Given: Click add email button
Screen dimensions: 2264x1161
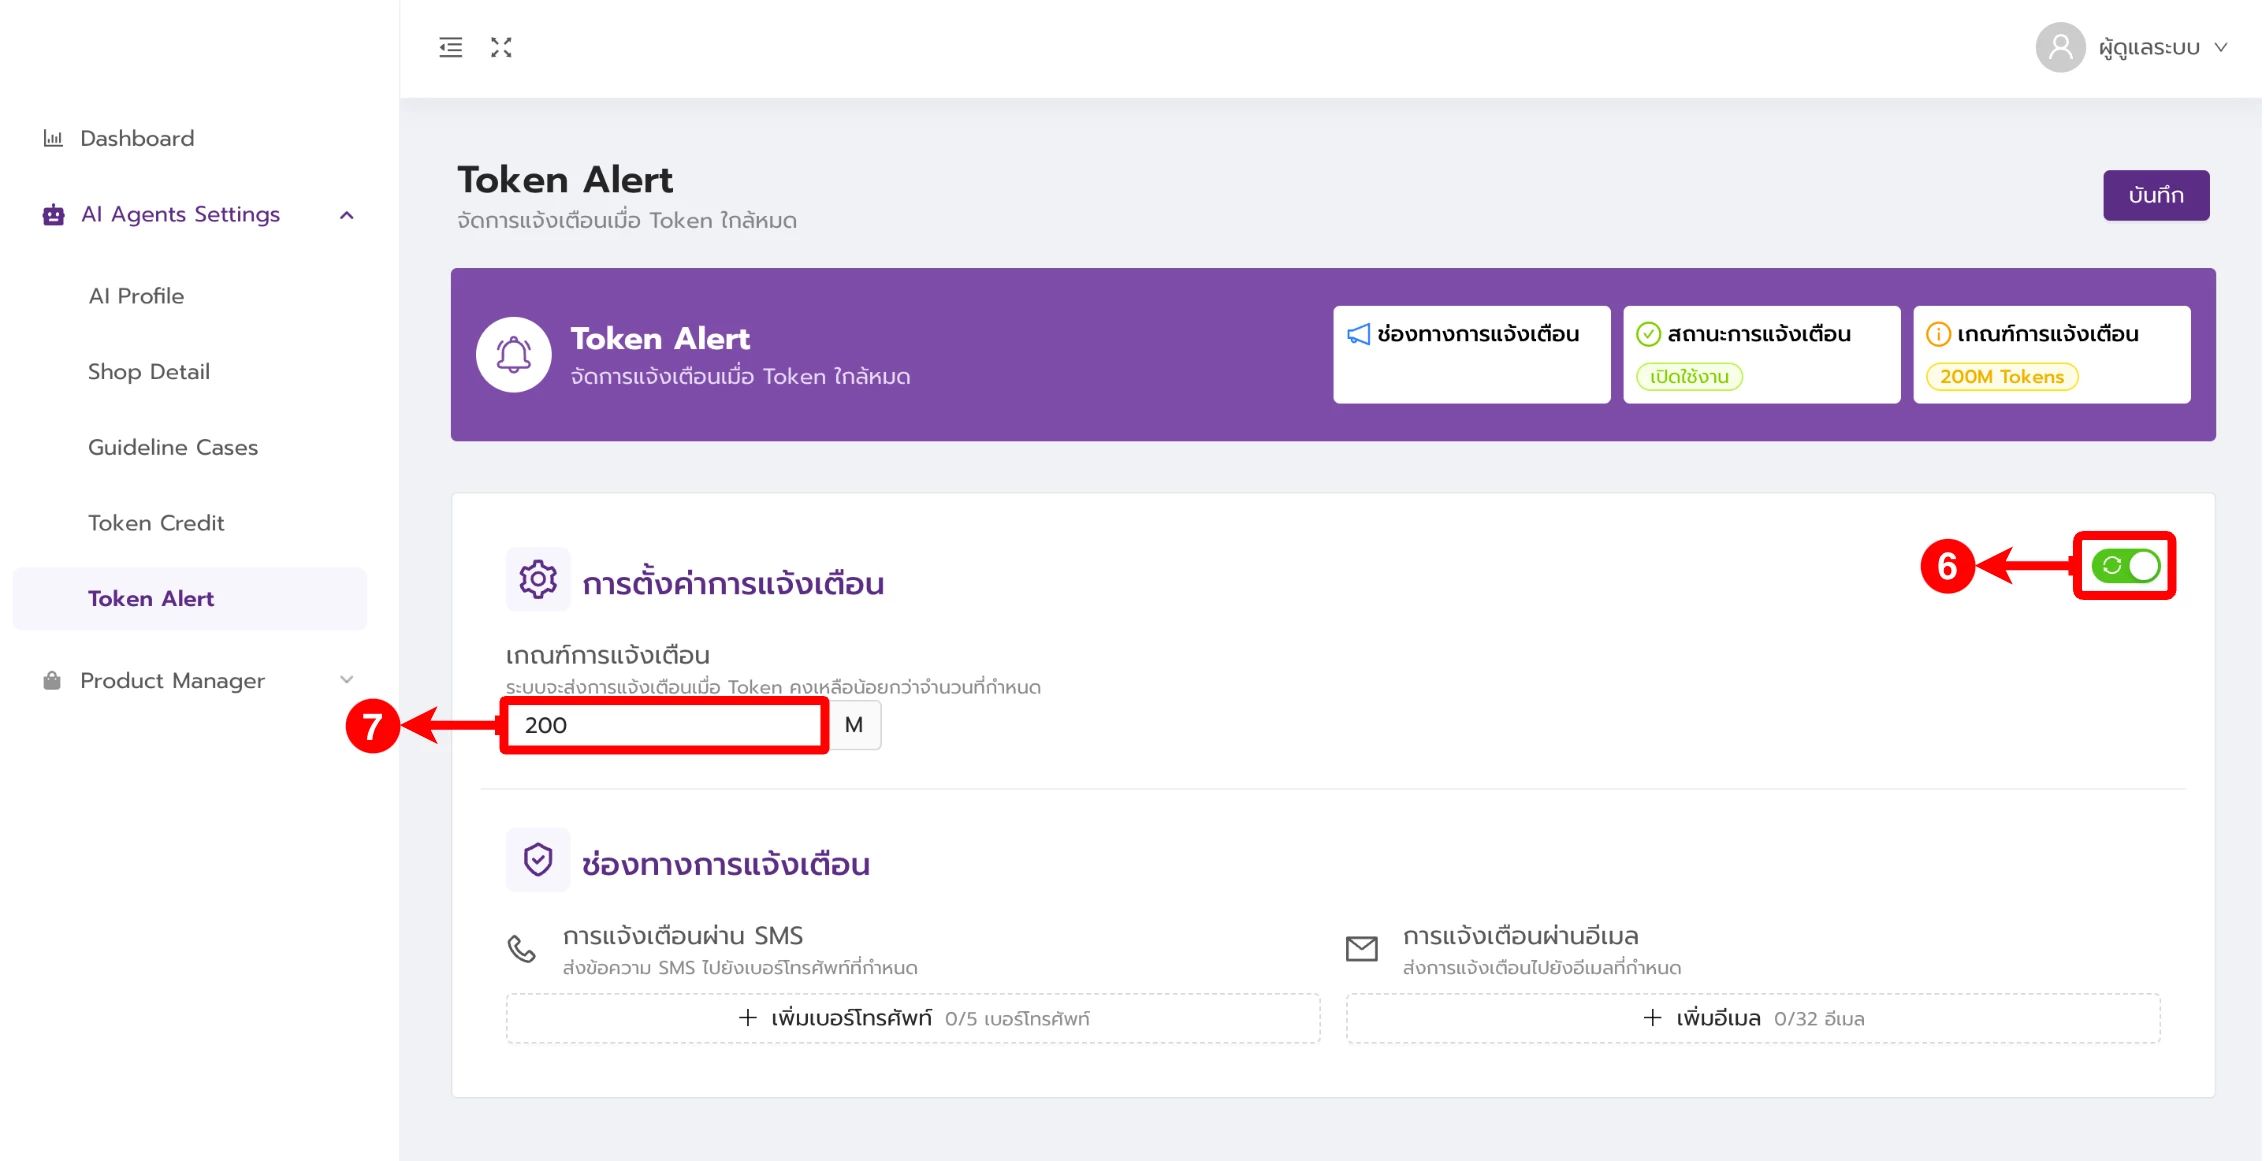Looking at the screenshot, I should click(1752, 1018).
